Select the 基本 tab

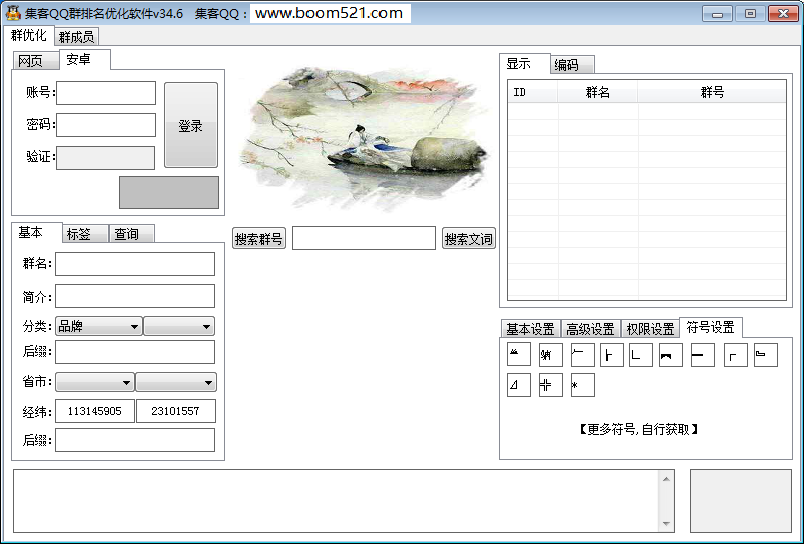click(x=36, y=232)
